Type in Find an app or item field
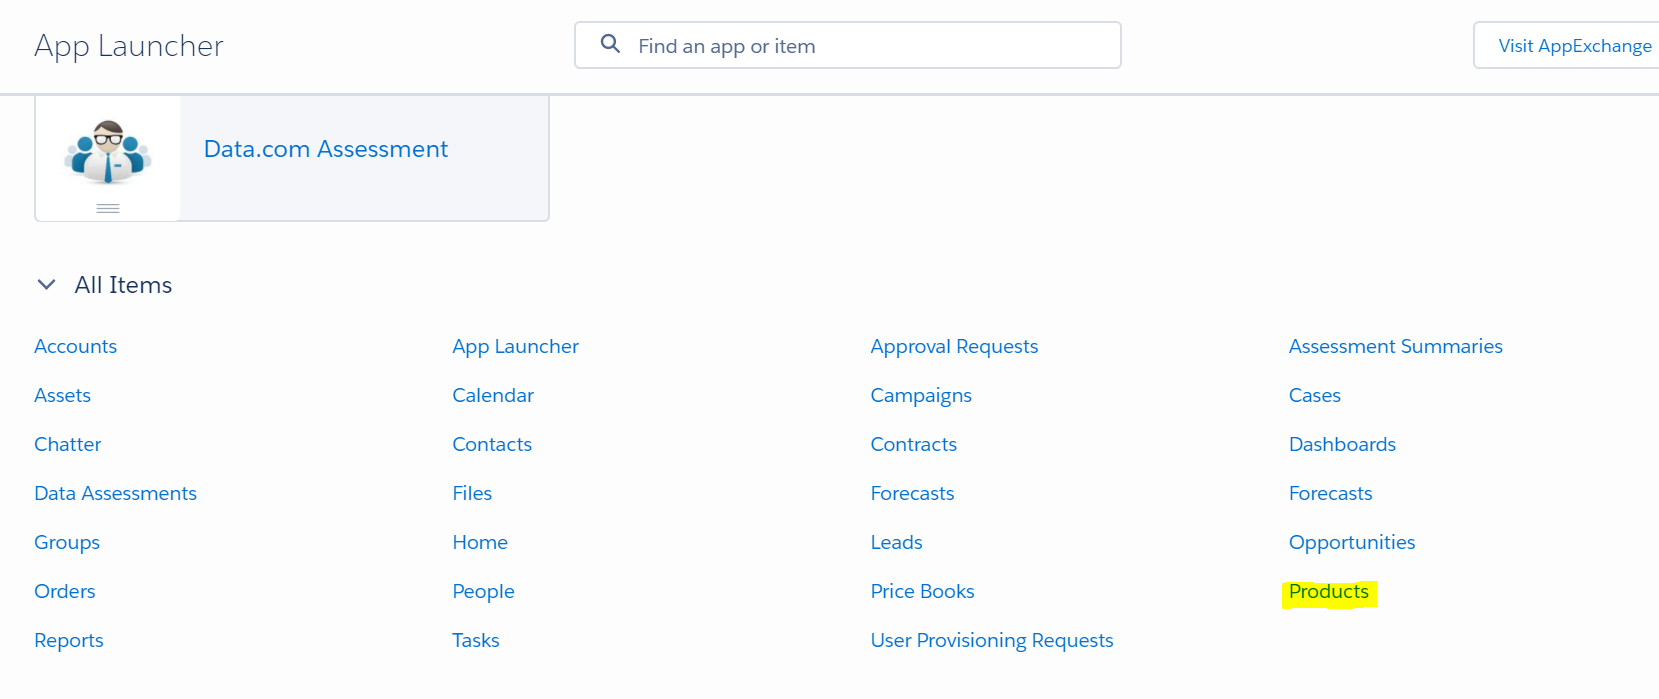Image resolution: width=1659 pixels, height=699 pixels. click(860, 46)
